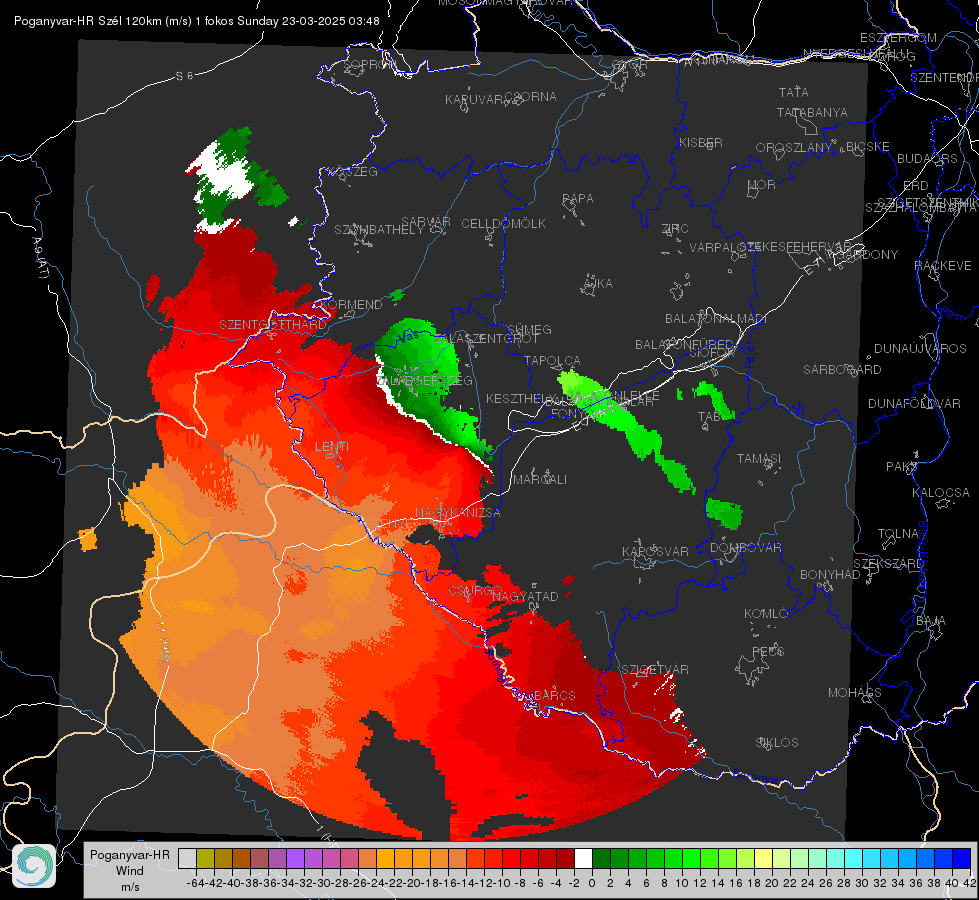This screenshot has height=900, width=979.
Task: Click the TAMASI city label
Action: 759,458
